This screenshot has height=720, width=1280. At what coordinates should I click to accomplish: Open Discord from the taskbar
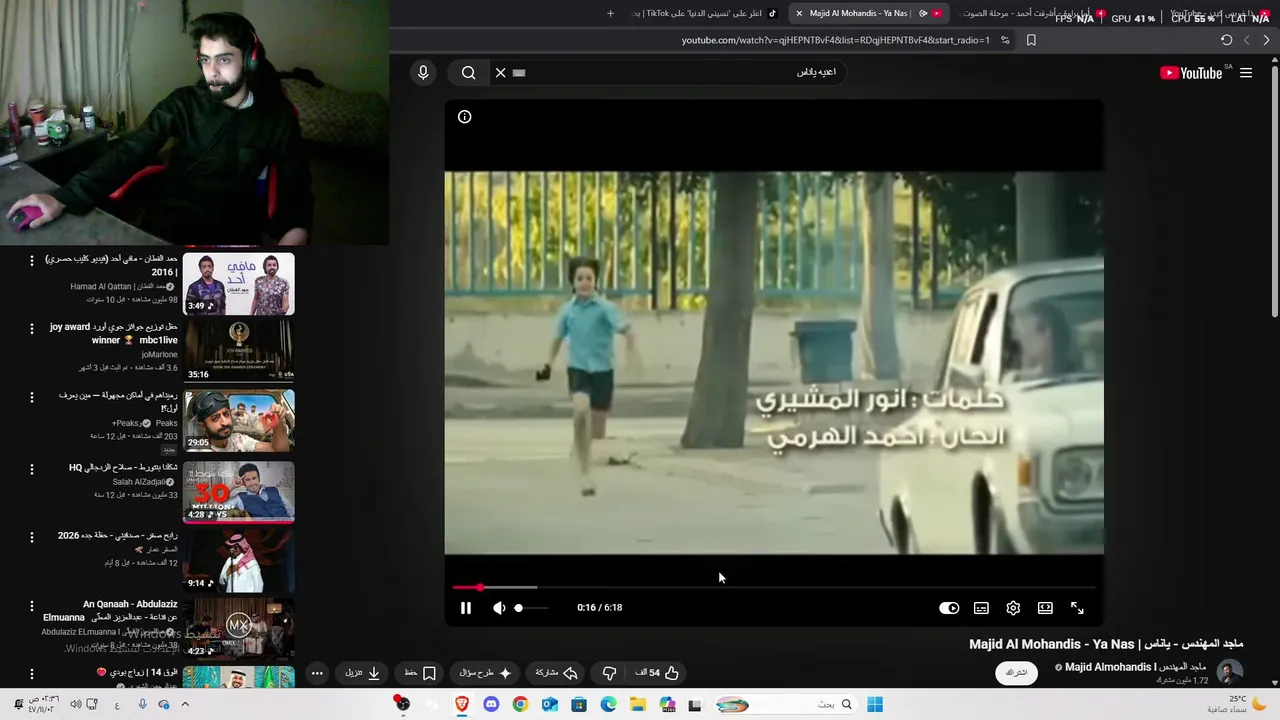(x=491, y=705)
